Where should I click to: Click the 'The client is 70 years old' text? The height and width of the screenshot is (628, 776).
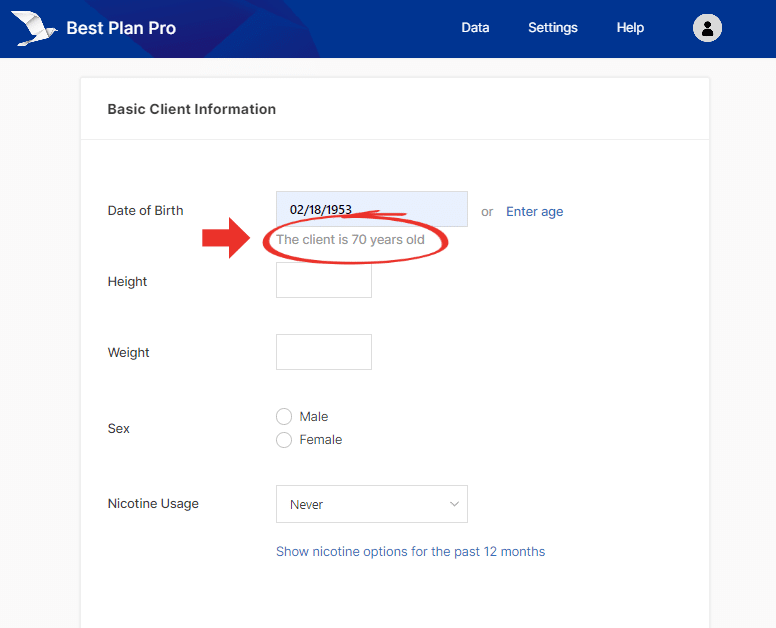click(x=350, y=240)
